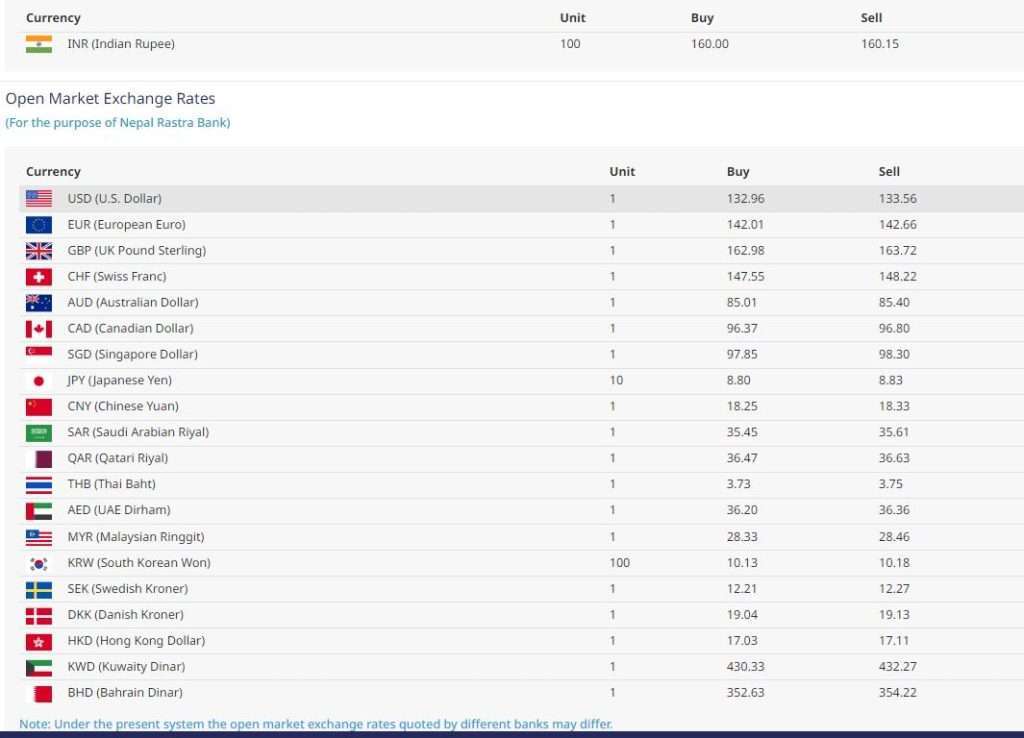The image size is (1024, 738).
Task: Click the Swedish flag for SEK
Action: tap(39, 589)
